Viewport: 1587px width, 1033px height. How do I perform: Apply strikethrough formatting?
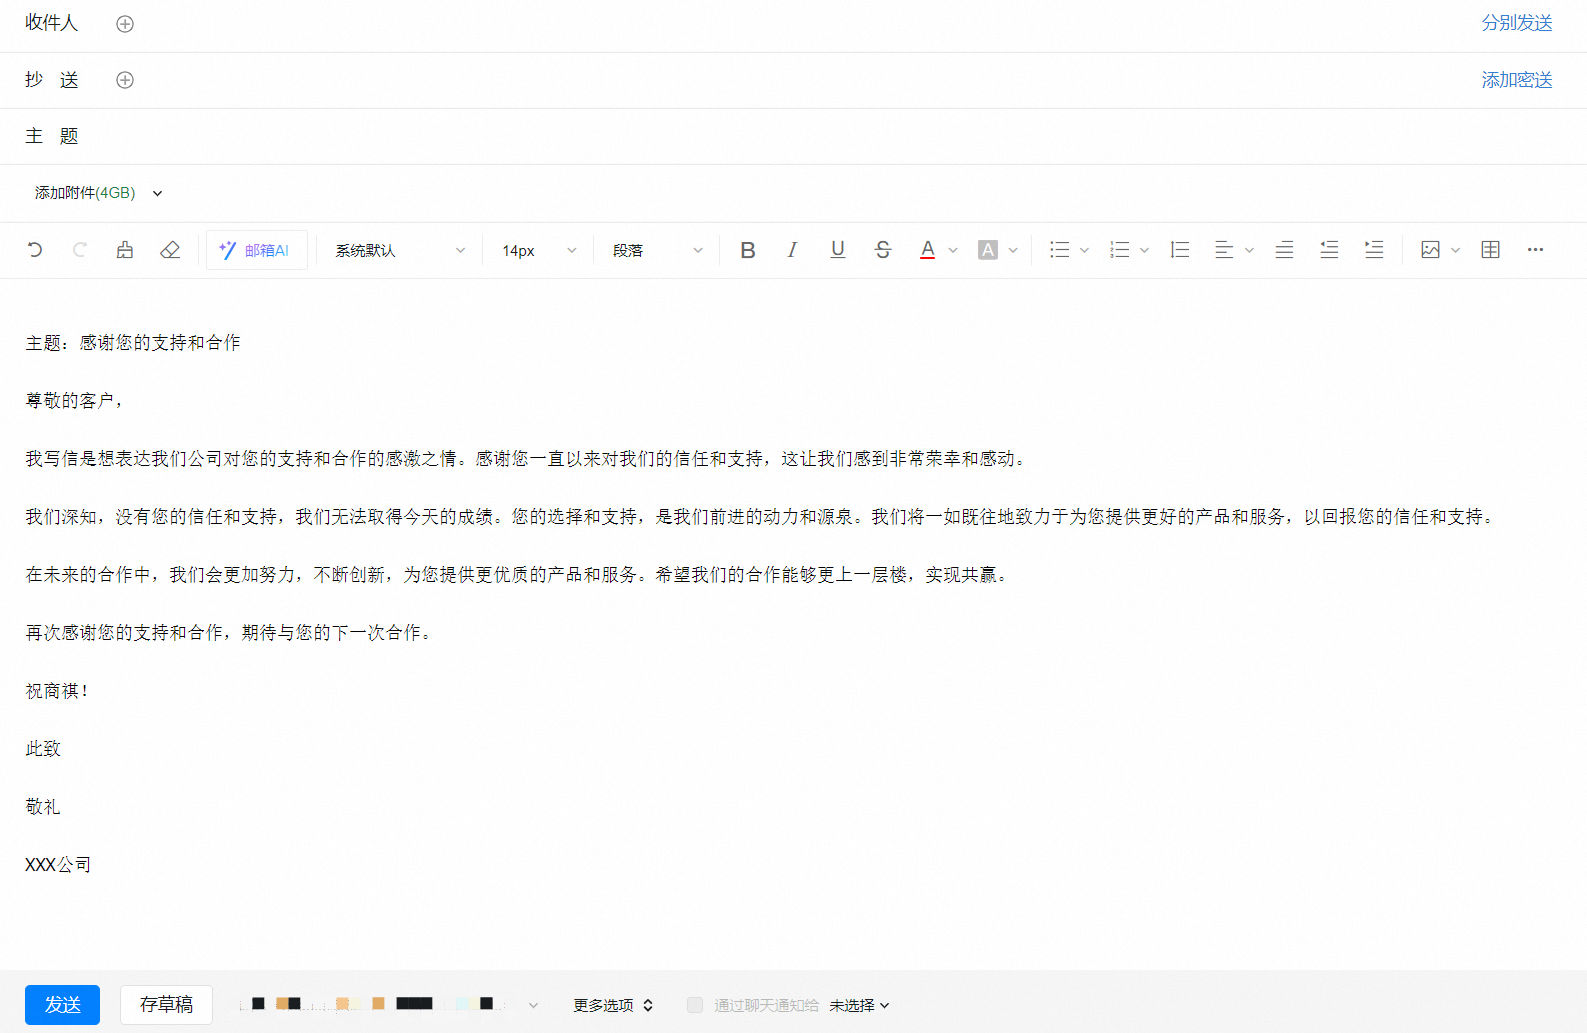pyautogui.click(x=883, y=250)
